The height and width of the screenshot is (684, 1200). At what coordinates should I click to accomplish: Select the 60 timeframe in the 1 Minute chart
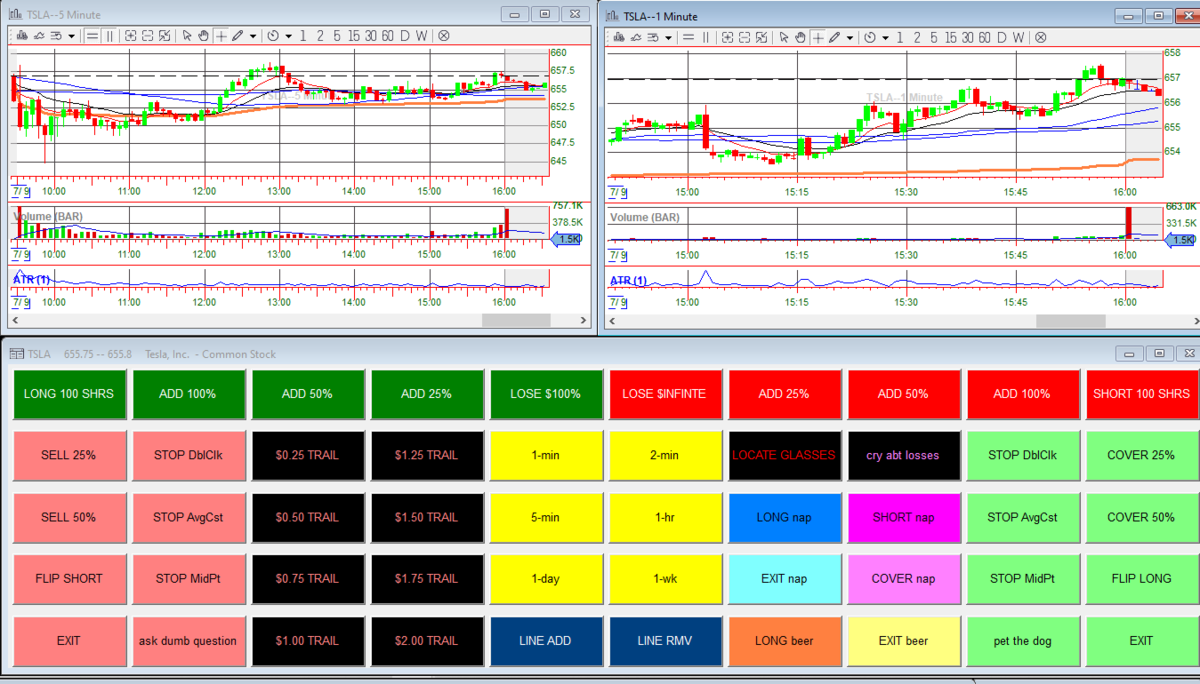[985, 37]
